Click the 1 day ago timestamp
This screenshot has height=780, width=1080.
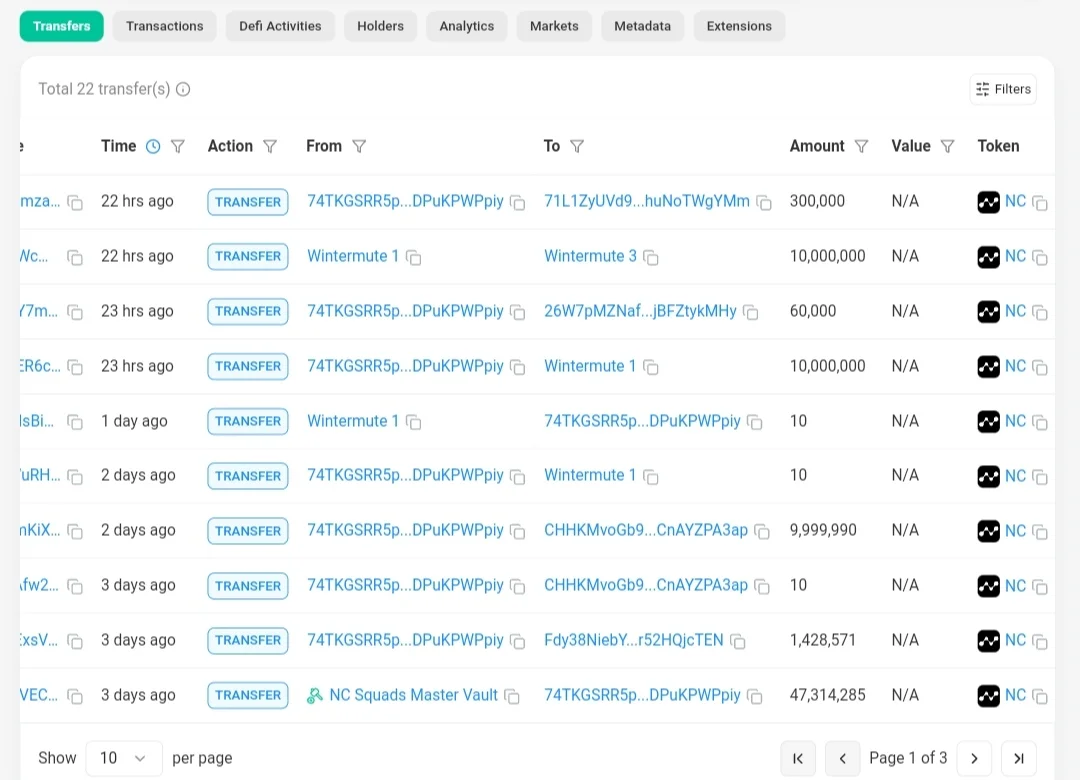[x=134, y=421]
